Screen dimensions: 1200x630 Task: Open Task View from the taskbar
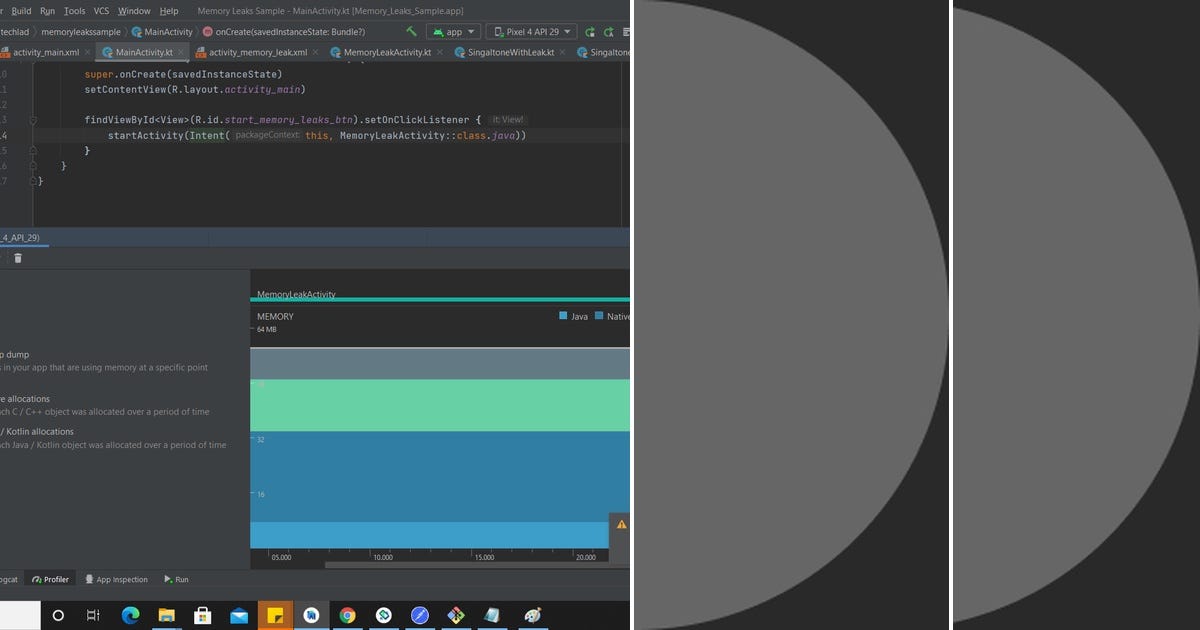click(93, 615)
